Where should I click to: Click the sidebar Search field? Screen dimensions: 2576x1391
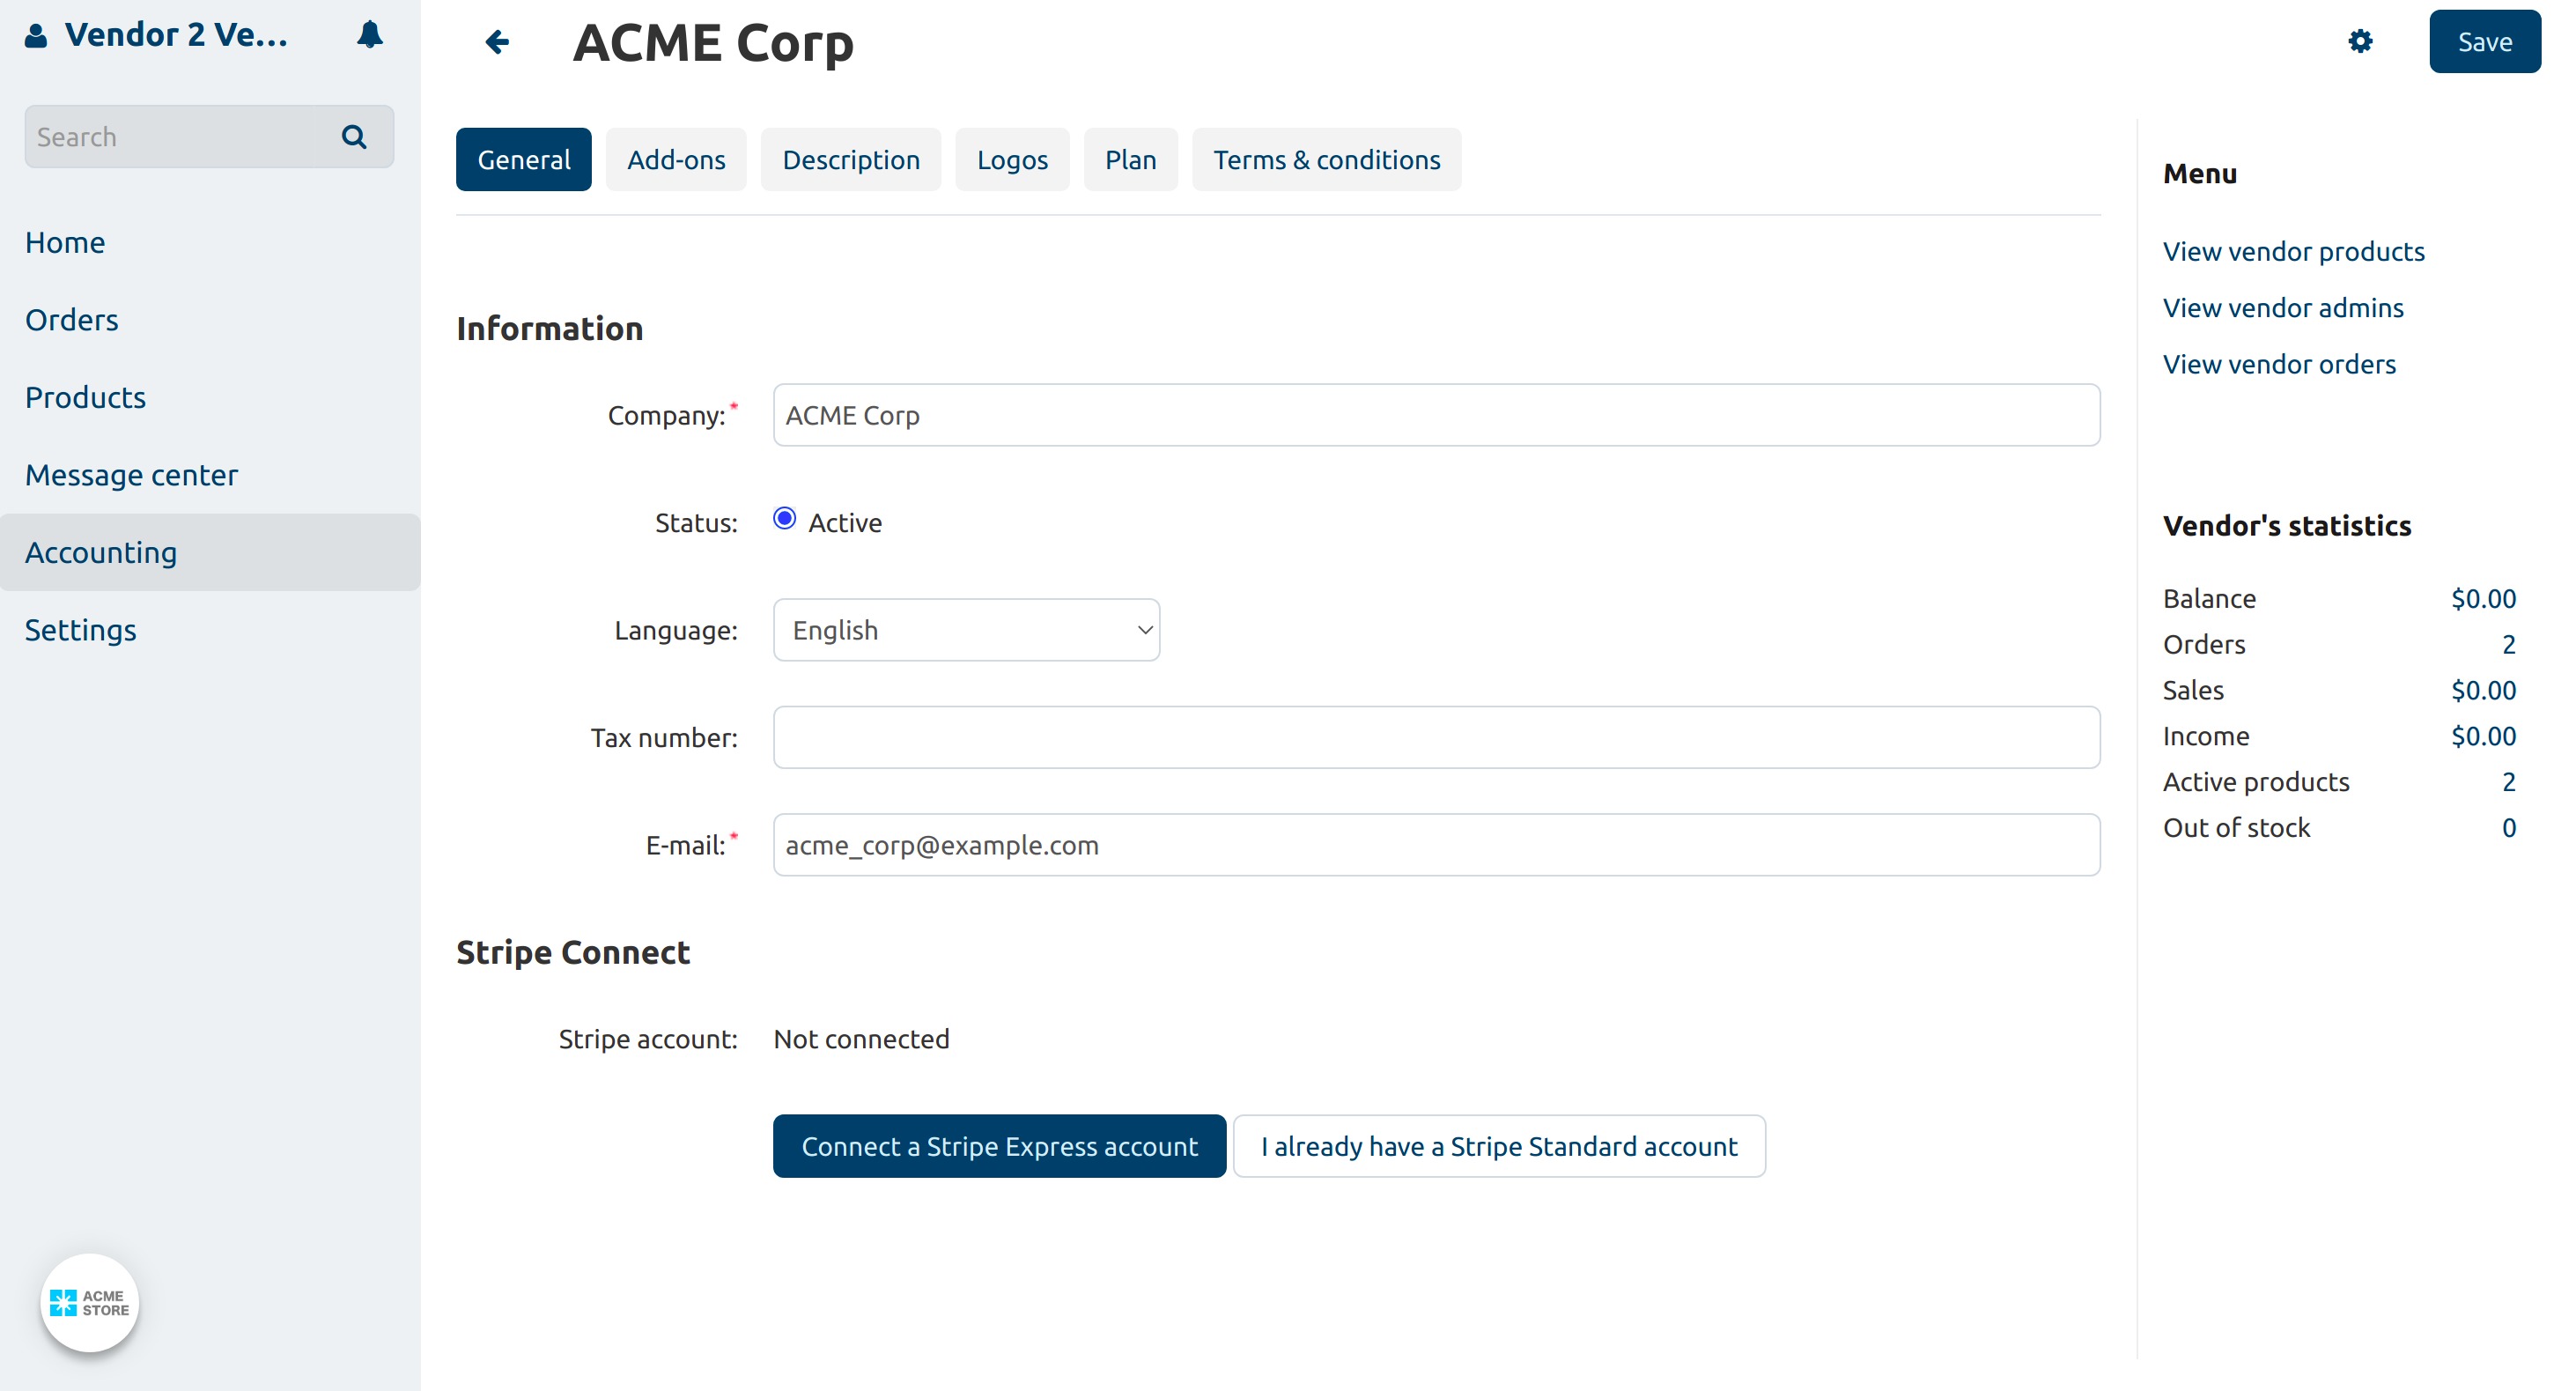click(180, 137)
